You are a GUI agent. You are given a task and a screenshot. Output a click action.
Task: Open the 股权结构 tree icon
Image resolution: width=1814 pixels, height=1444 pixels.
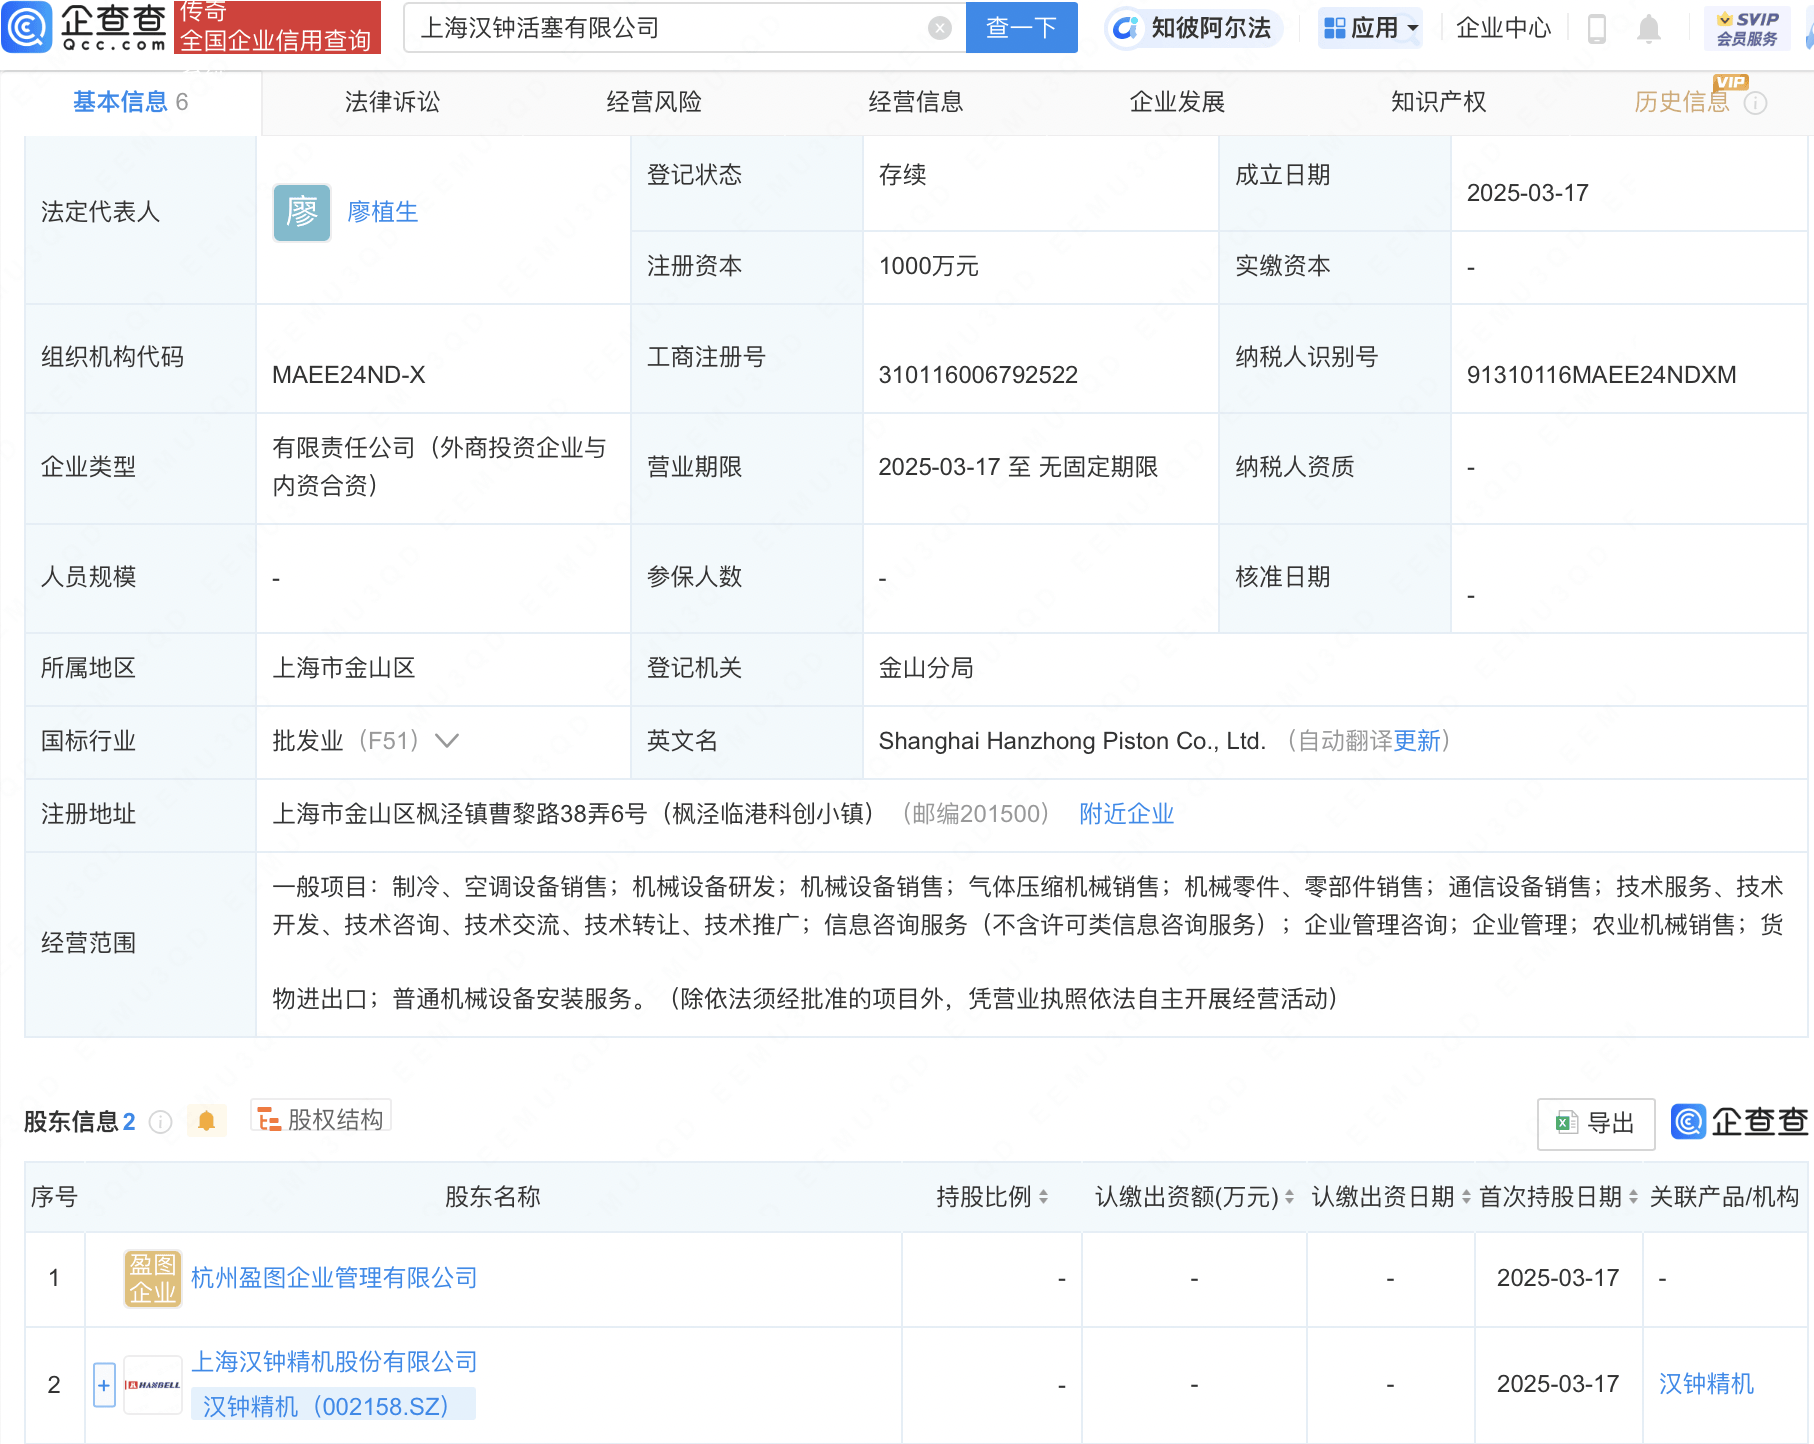[x=268, y=1120]
